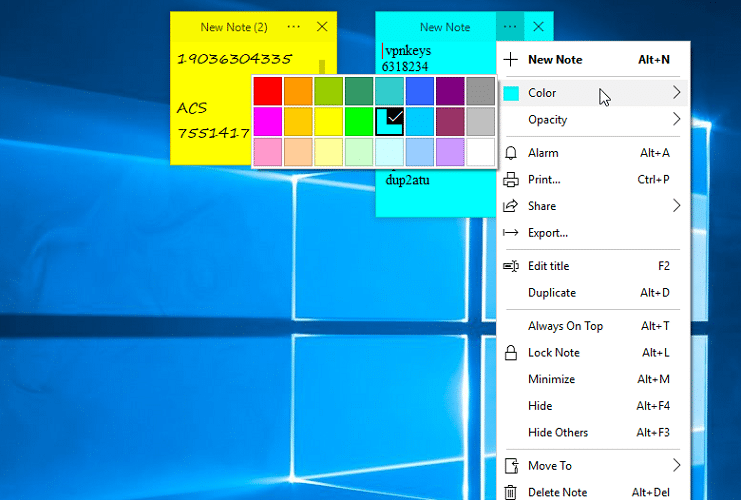This screenshot has width=741, height=500.
Task: Select the olive green swatch in top row
Action: click(328, 91)
